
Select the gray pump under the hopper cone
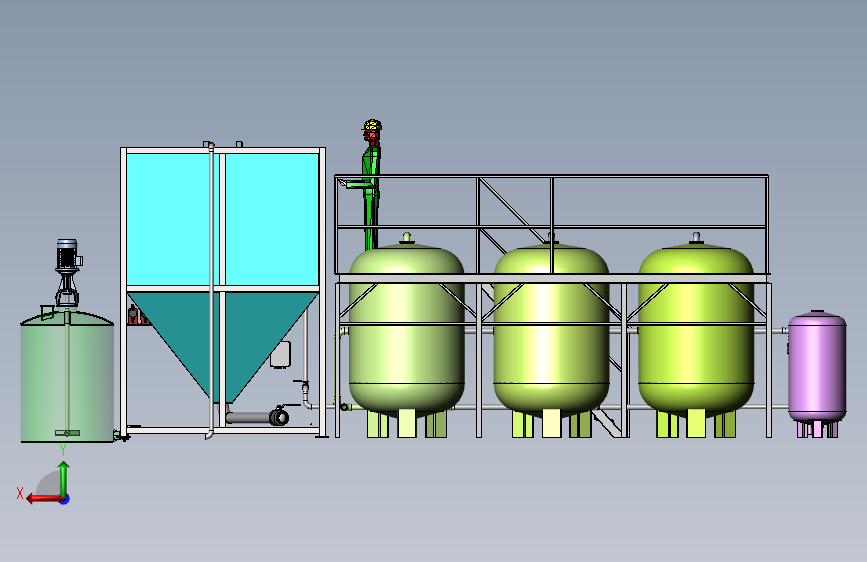tap(258, 417)
